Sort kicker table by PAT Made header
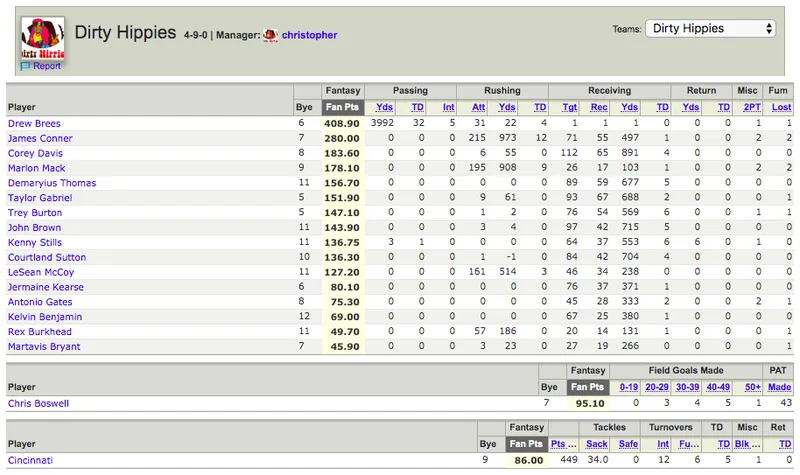Viewport: 800px width, 475px height. tap(780, 387)
